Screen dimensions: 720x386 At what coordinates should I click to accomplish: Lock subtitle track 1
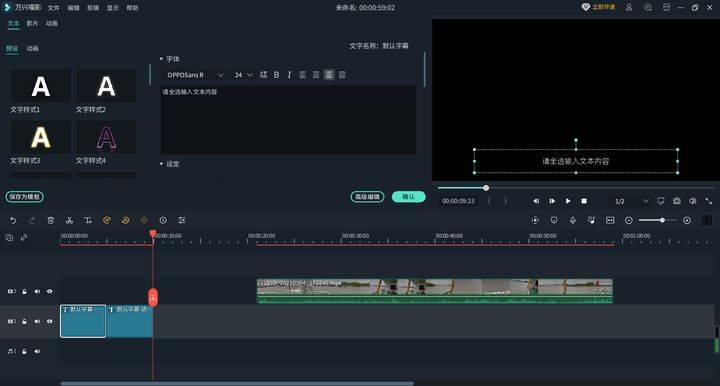point(24,321)
